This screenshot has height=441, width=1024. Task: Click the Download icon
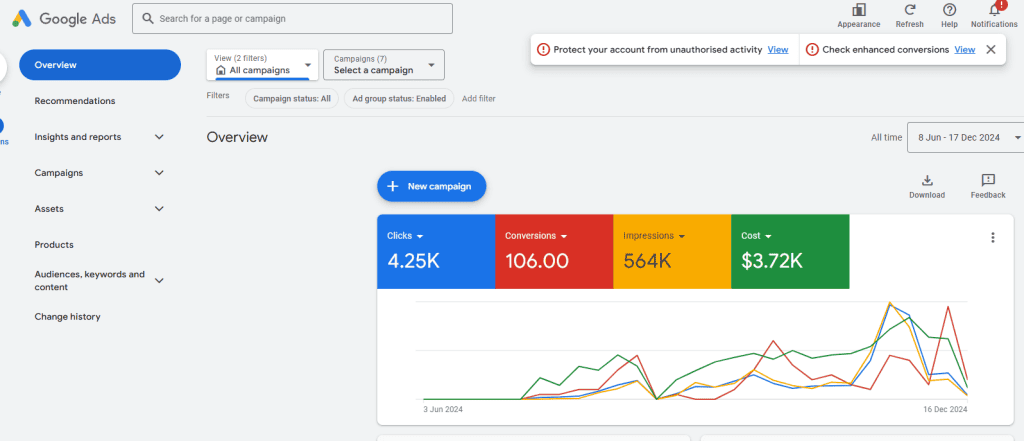point(926,181)
